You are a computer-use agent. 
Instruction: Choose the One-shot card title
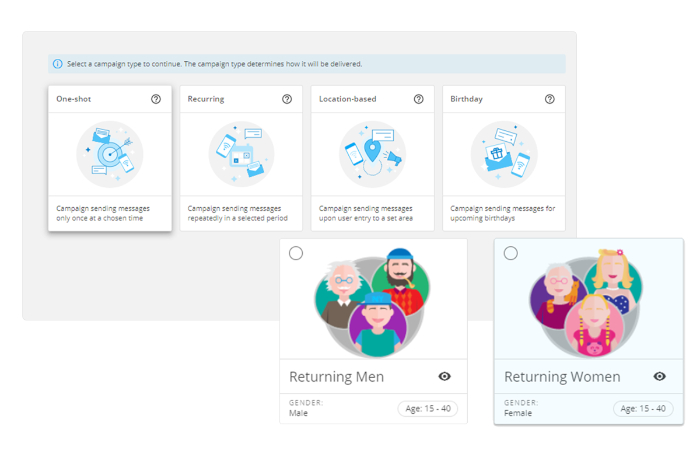tap(74, 99)
